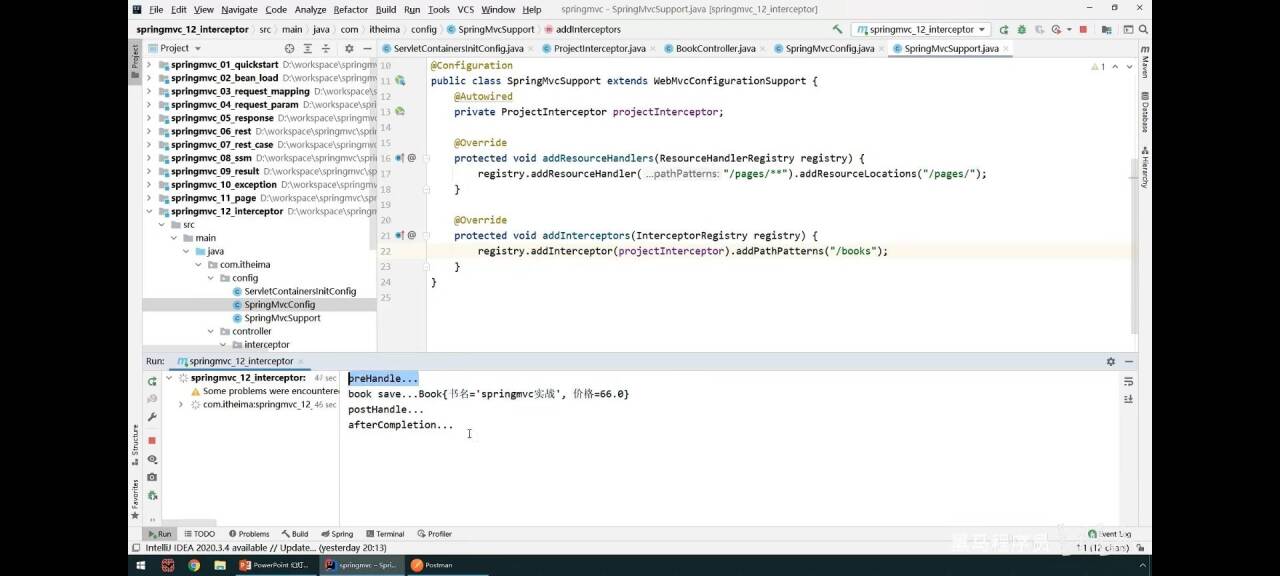
Task: Click the soft-wrap icon beside the console output
Action: 1129,381
